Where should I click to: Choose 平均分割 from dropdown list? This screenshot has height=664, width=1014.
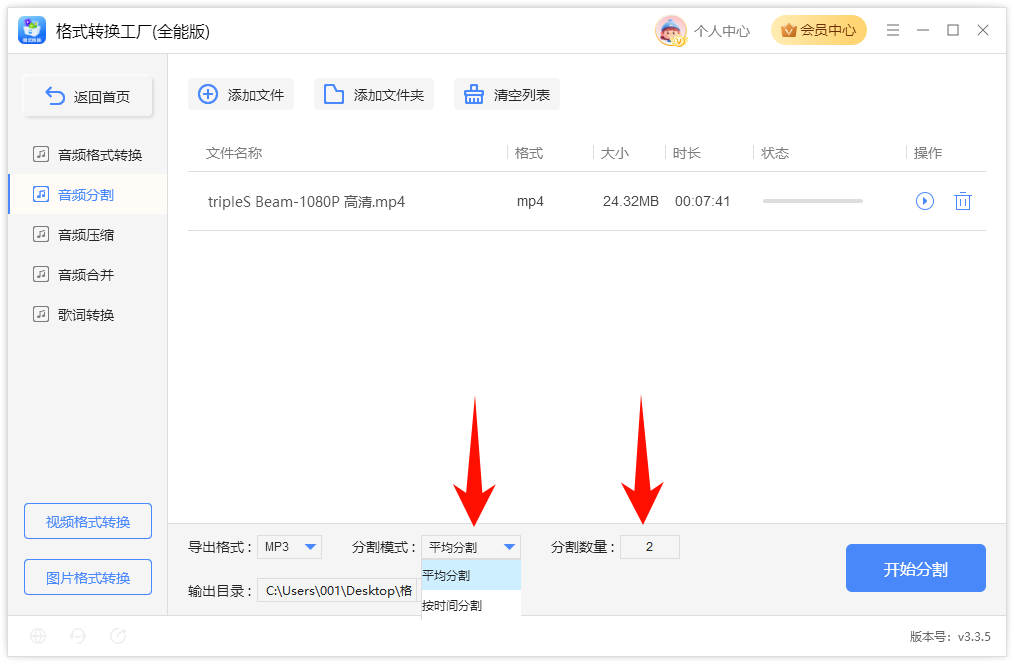[471, 575]
